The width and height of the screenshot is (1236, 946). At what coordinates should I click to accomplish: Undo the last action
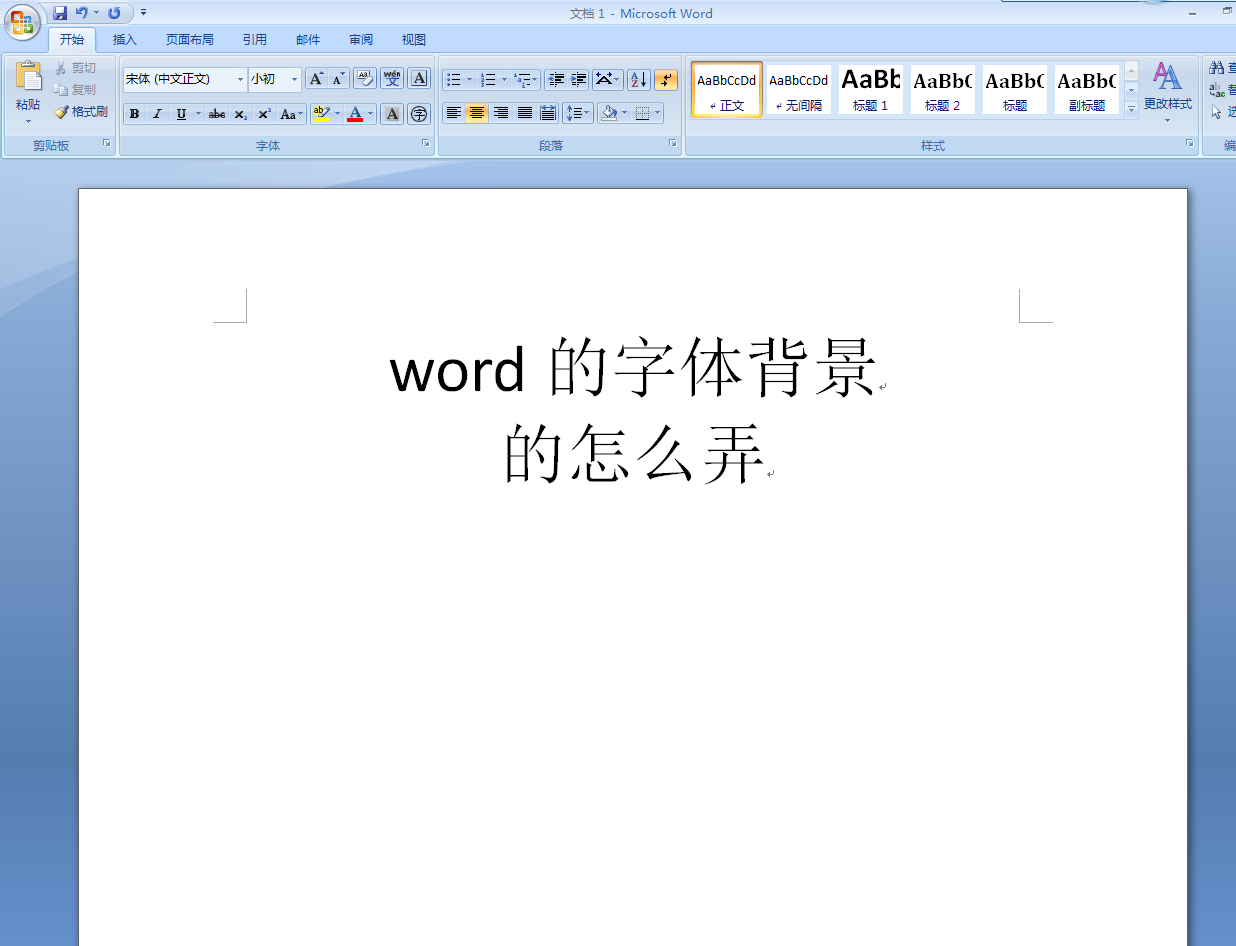82,13
